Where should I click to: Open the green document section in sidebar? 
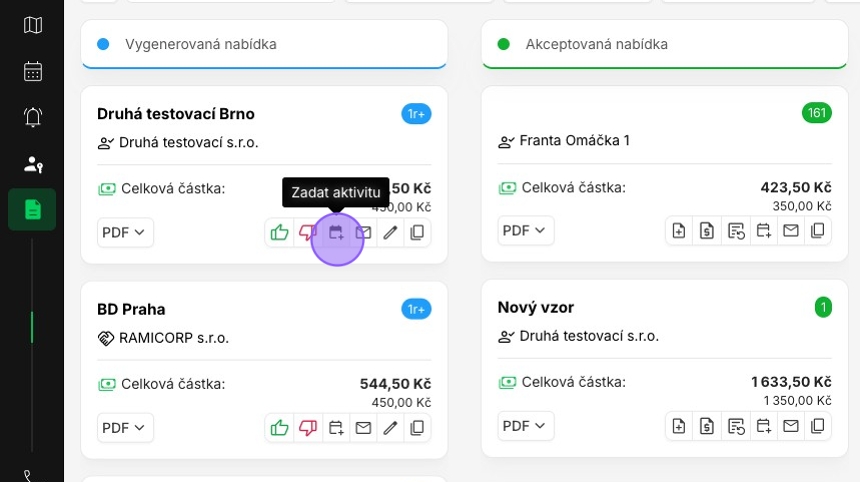[33, 209]
